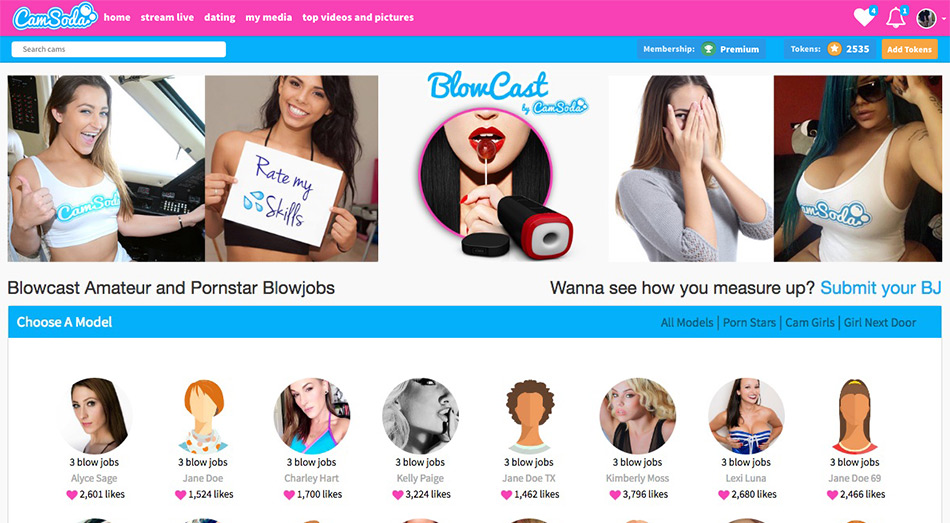Filter models by Cam Girls
This screenshot has width=950, height=523.
(x=809, y=322)
